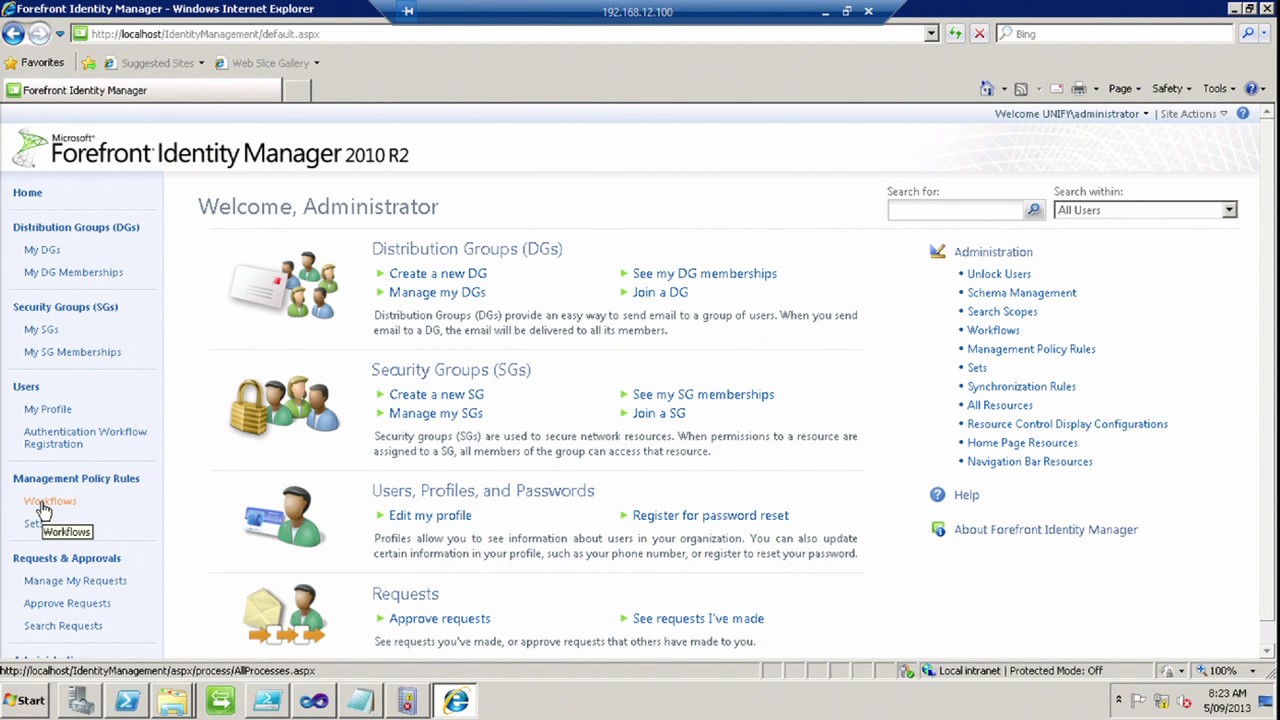Click the Bing search magnifier button
Viewport: 1280px width, 720px height.
coord(1247,34)
